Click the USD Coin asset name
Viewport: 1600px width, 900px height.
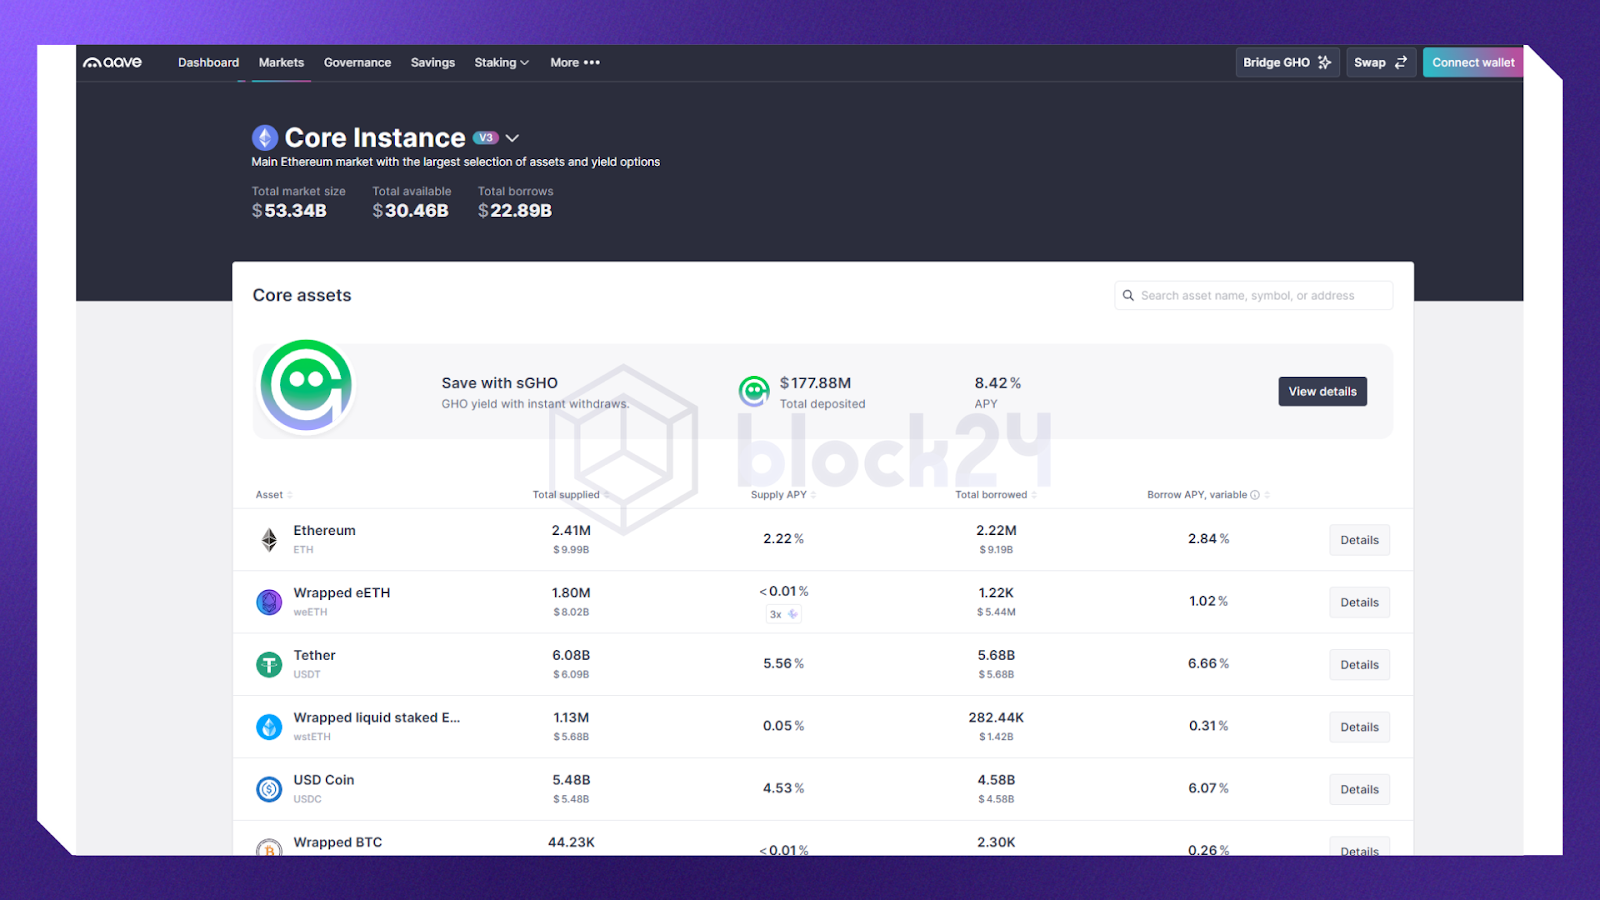(324, 780)
